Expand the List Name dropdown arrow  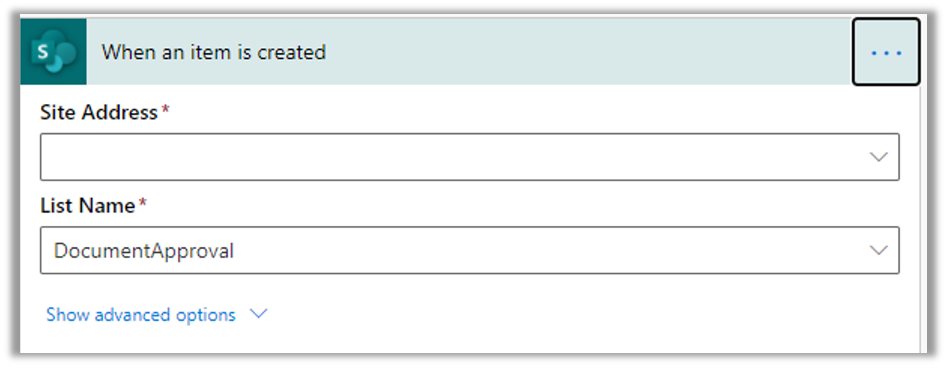pos(878,250)
